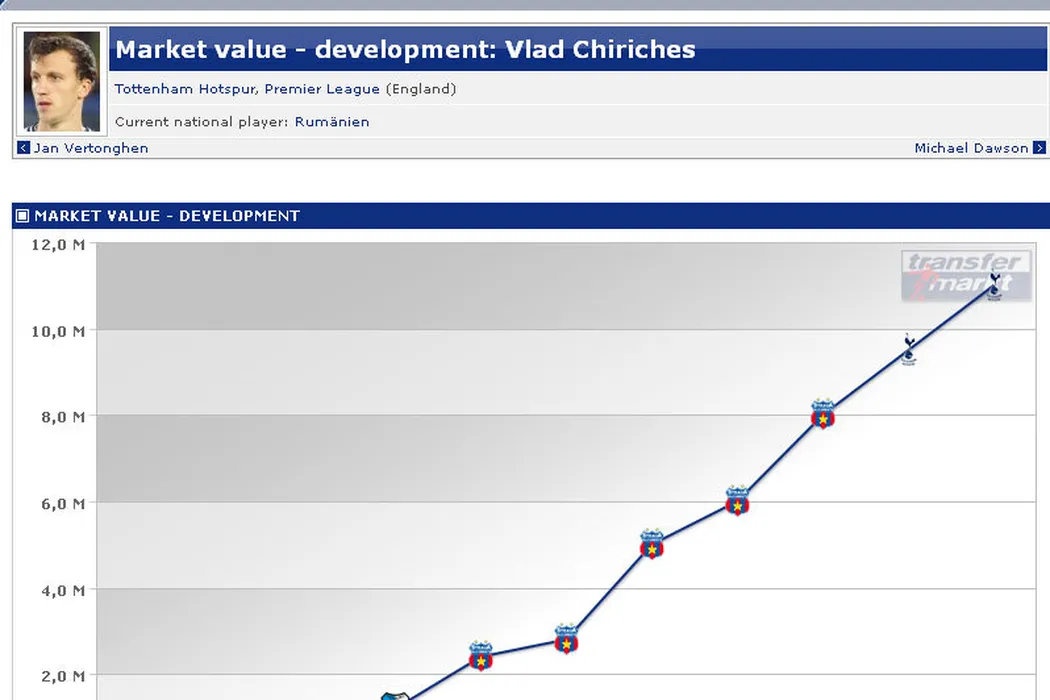The width and height of the screenshot is (1050, 700).
Task: Go to next player Michael Dawson
Action: pos(970,148)
